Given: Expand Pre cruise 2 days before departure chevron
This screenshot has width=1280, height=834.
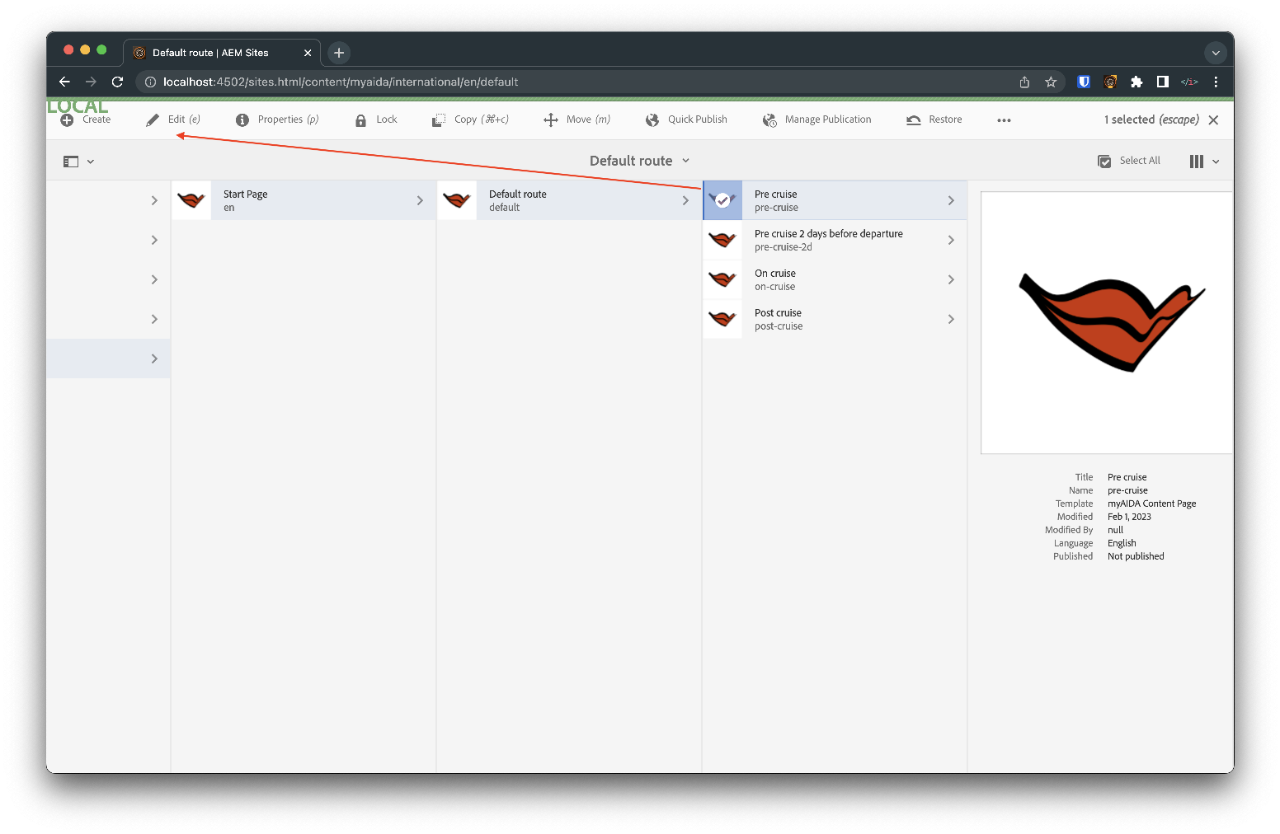Looking at the screenshot, I should 951,240.
